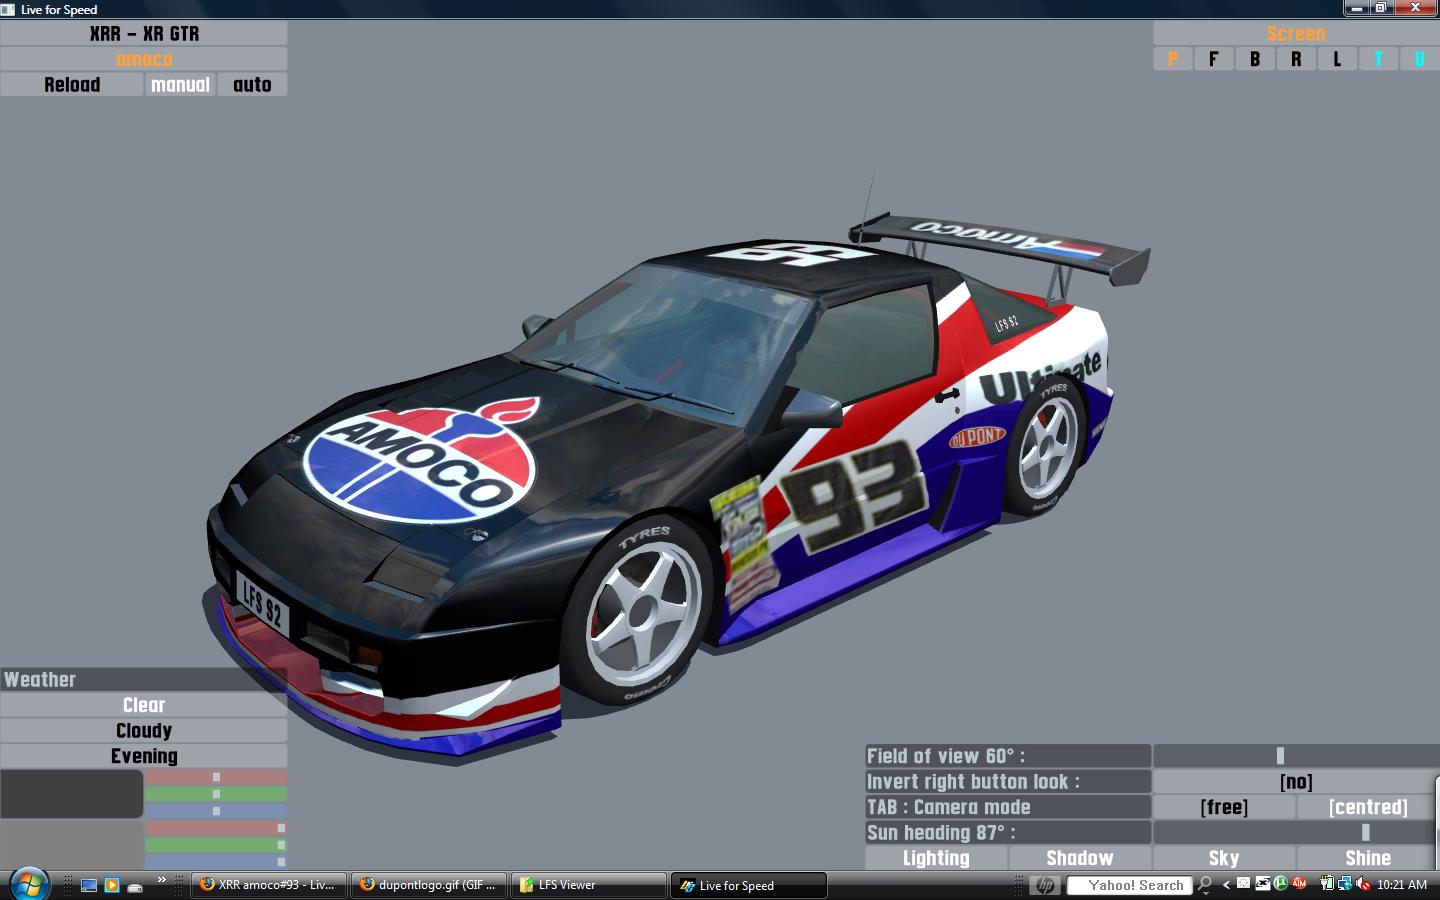Switch to XRR amoco#93 Firefox taskbar window
Viewport: 1440px width, 900px height.
click(x=270, y=885)
